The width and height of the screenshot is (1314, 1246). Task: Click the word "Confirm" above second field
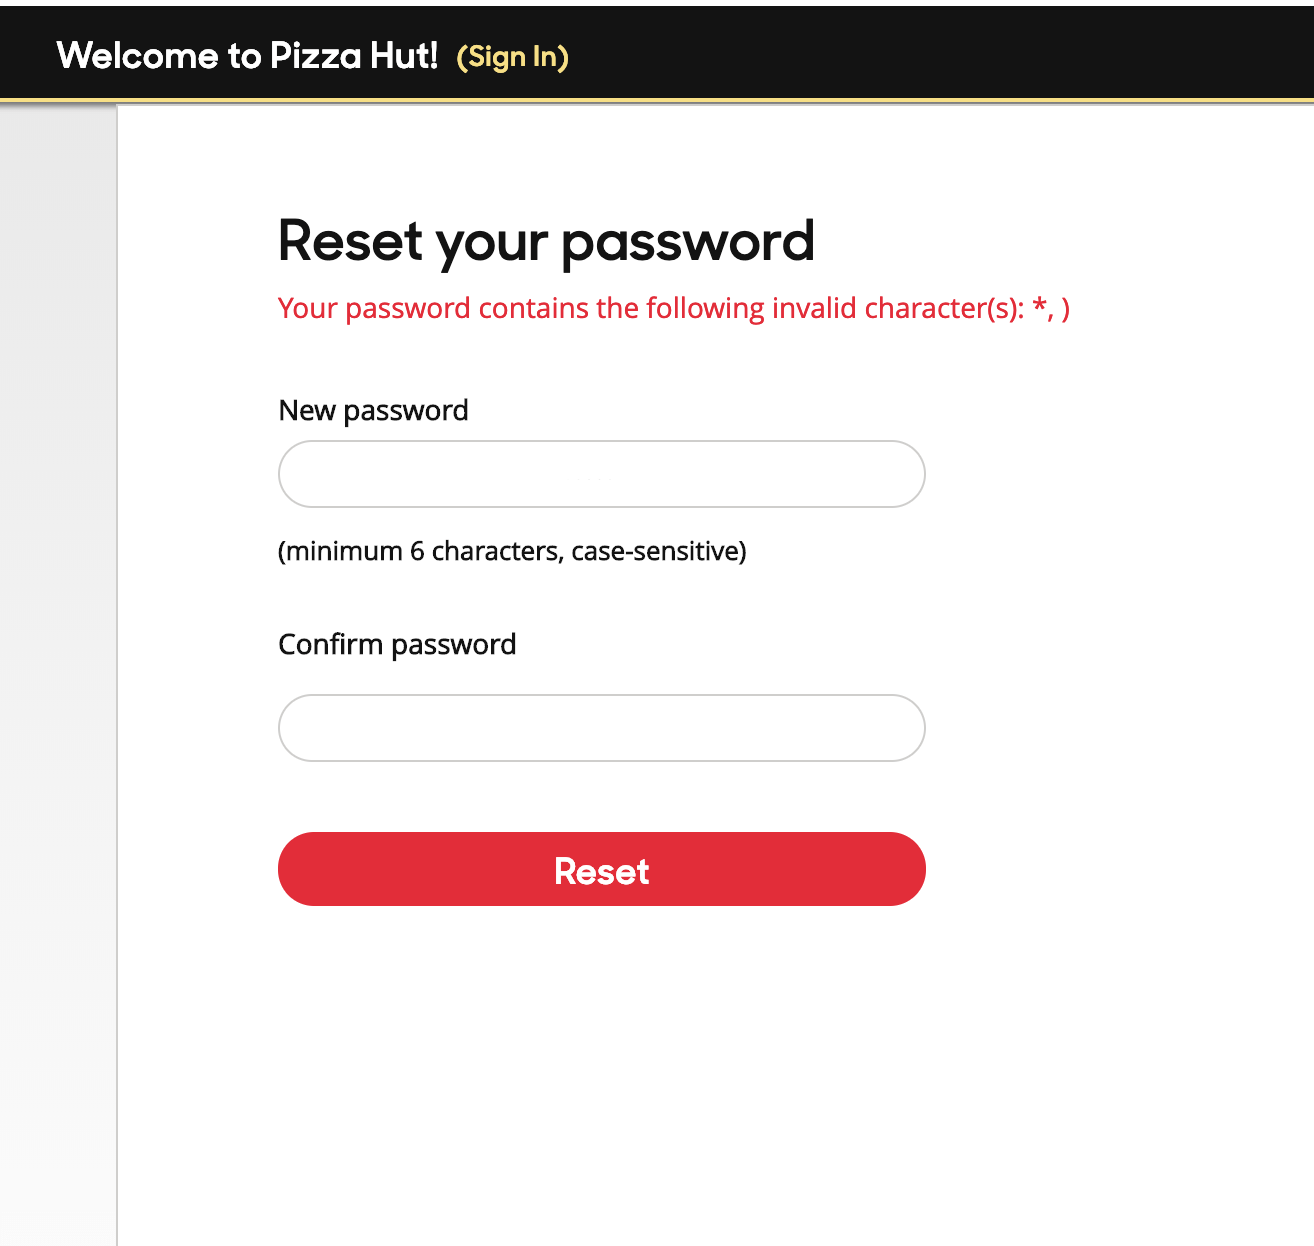point(330,644)
